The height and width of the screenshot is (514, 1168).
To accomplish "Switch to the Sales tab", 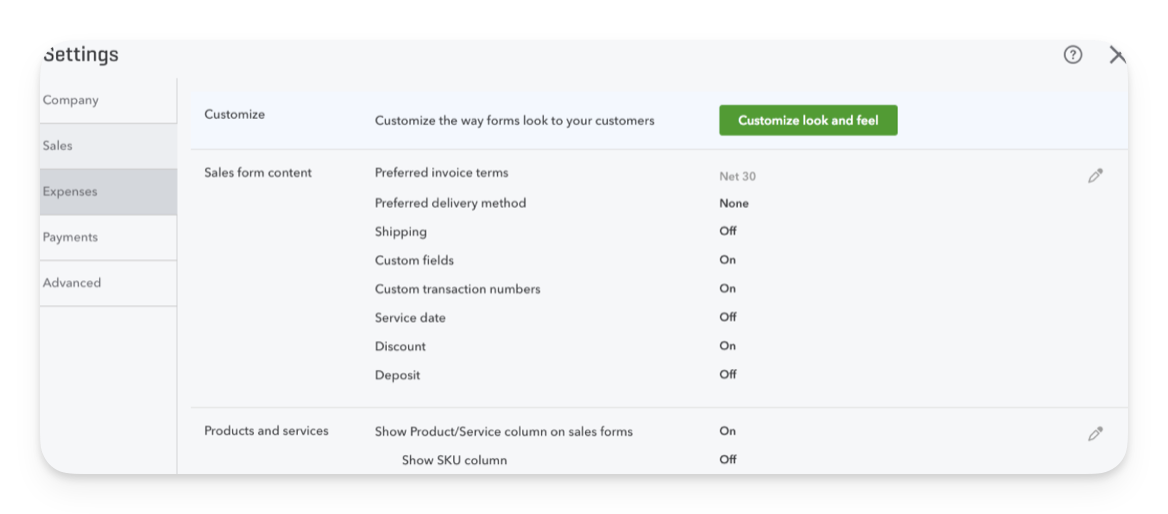I will [108, 146].
